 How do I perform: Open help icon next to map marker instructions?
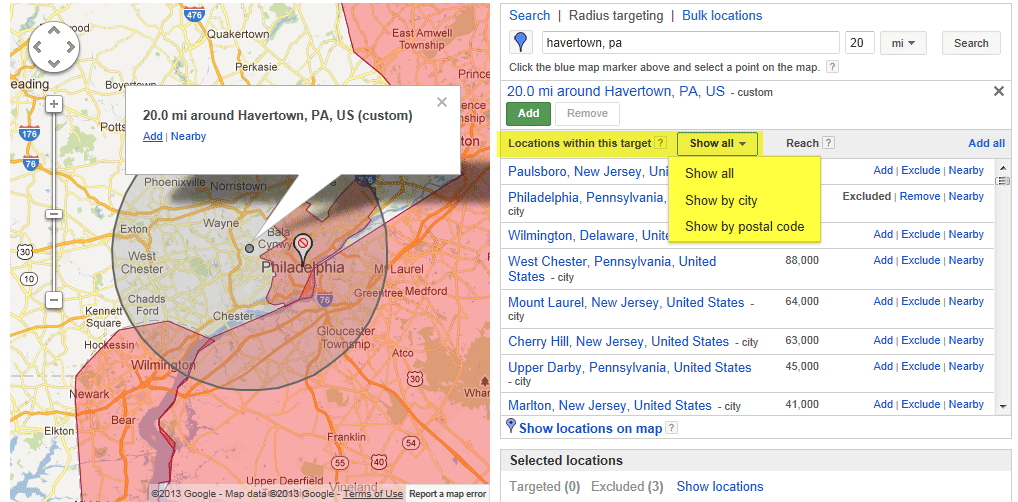pos(832,67)
